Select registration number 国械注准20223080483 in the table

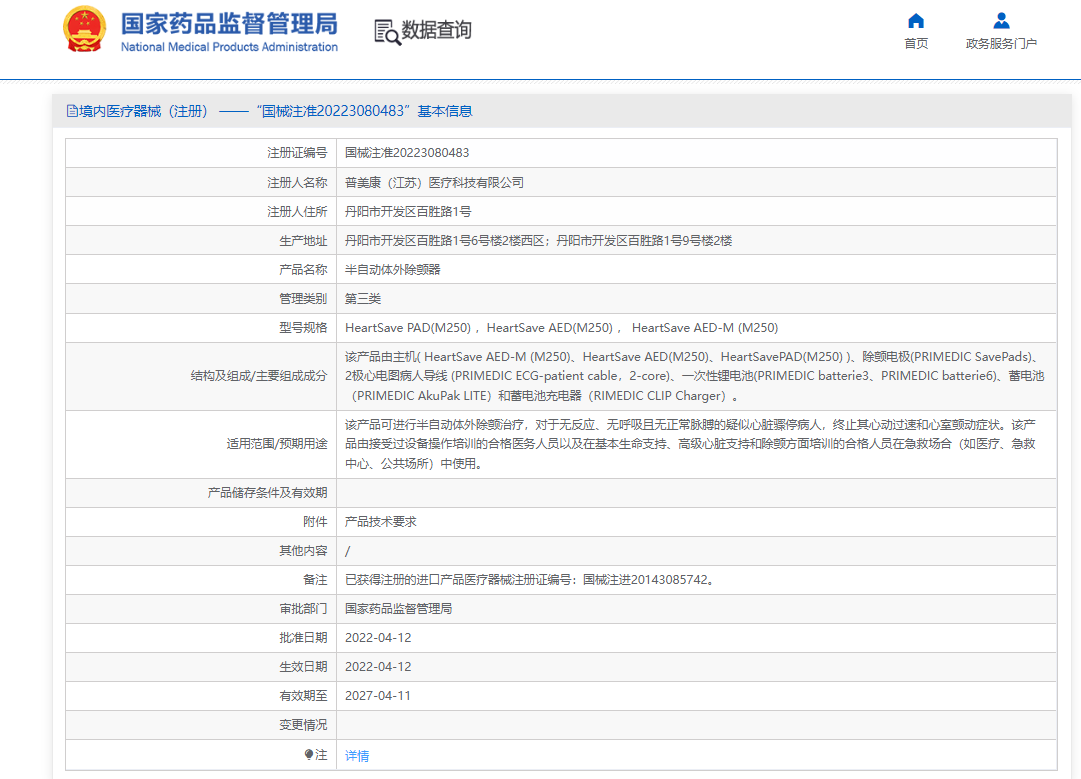(x=407, y=153)
